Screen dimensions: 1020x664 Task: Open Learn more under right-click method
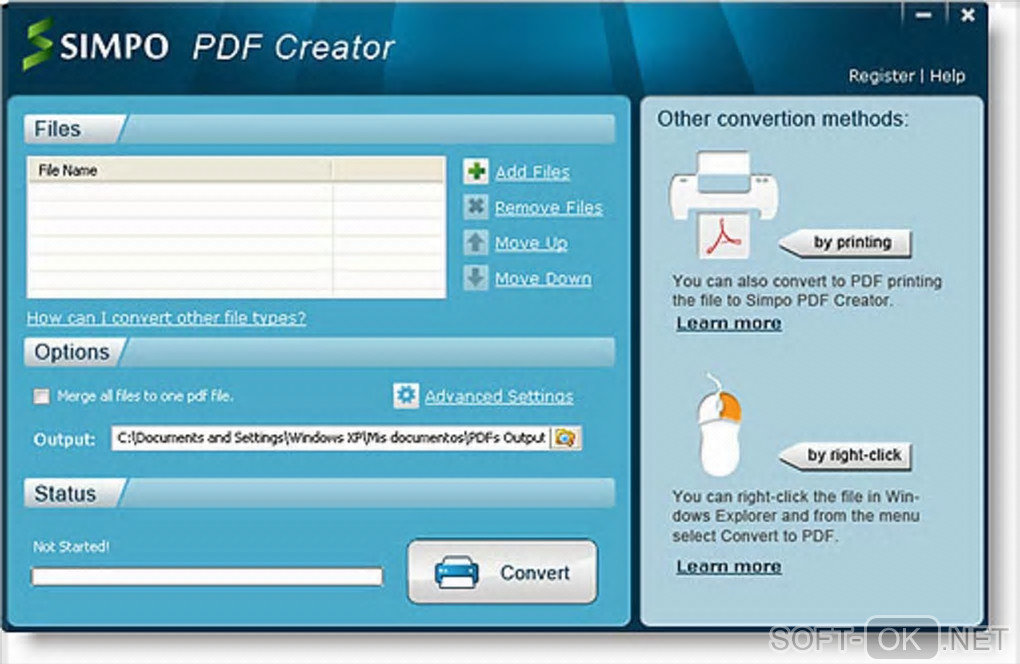point(729,566)
